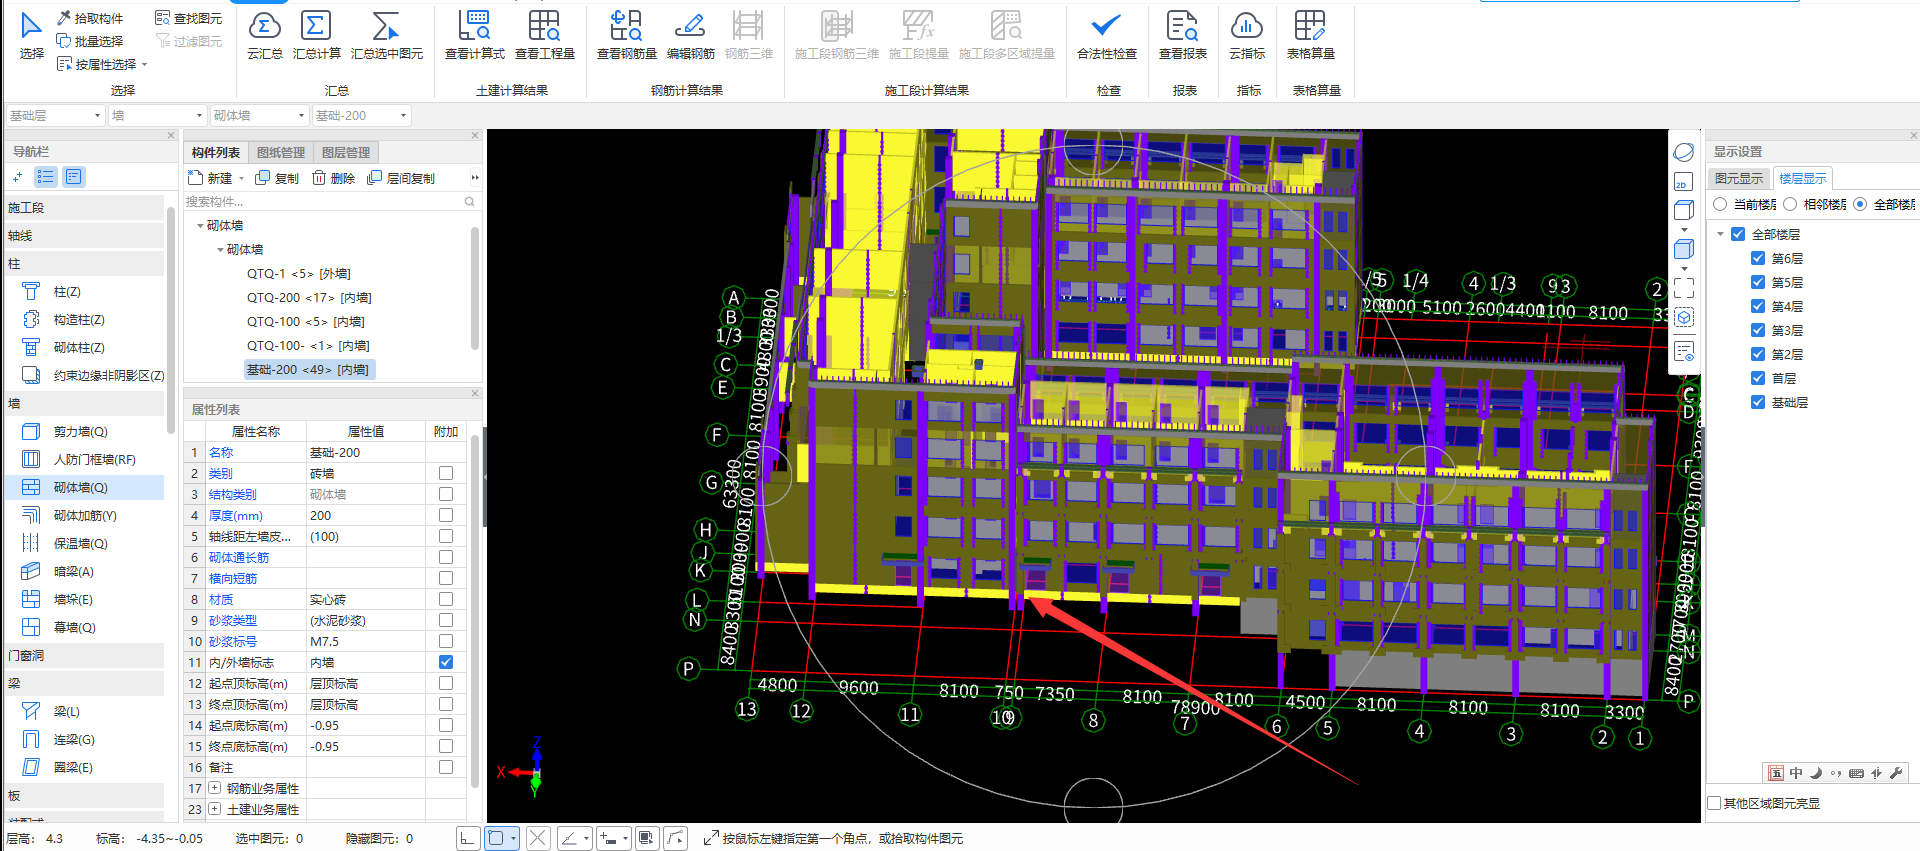
Task: Open the 墙 category dropdown
Action: point(157,115)
